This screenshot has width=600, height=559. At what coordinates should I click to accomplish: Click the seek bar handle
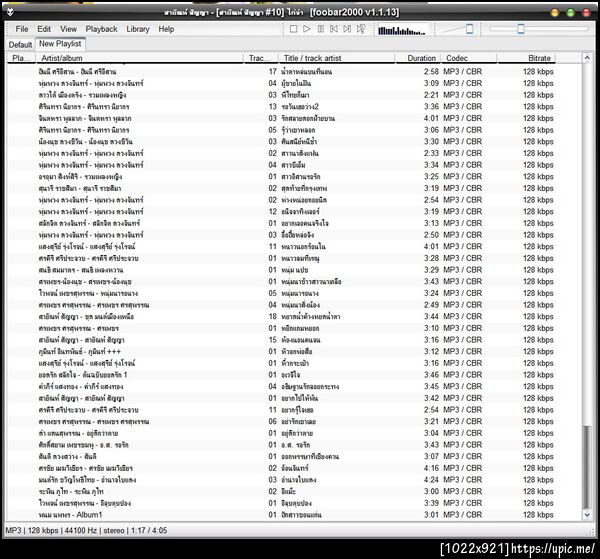[520, 29]
